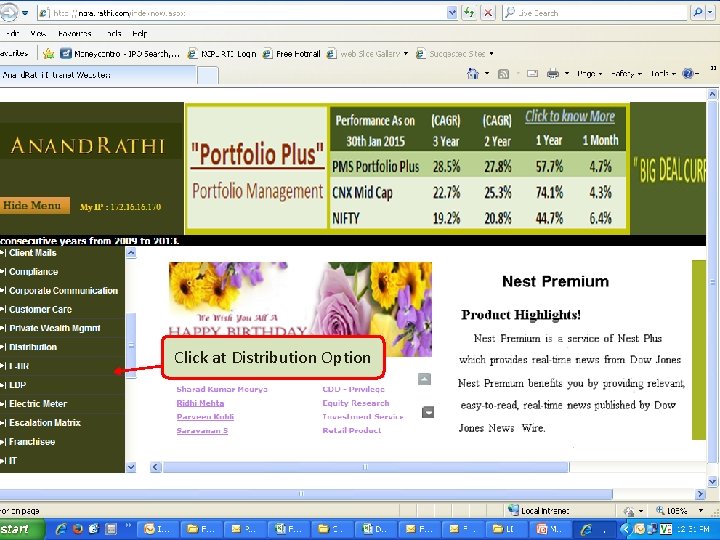Click page horizontal scrollbar right arrow
The width and height of the screenshot is (720, 540).
click(700, 494)
